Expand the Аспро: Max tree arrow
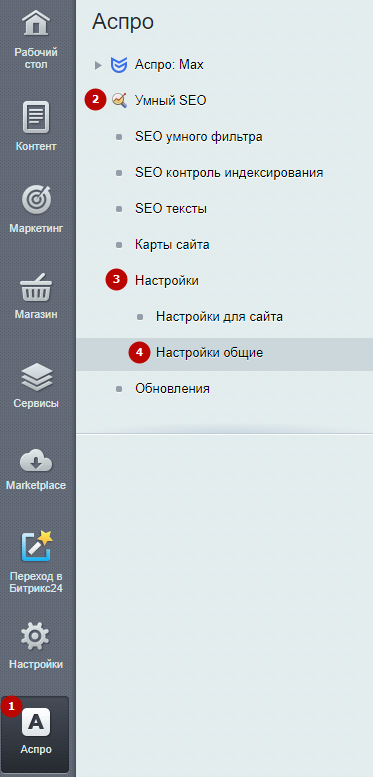The height and width of the screenshot is (777, 373). click(x=98, y=65)
